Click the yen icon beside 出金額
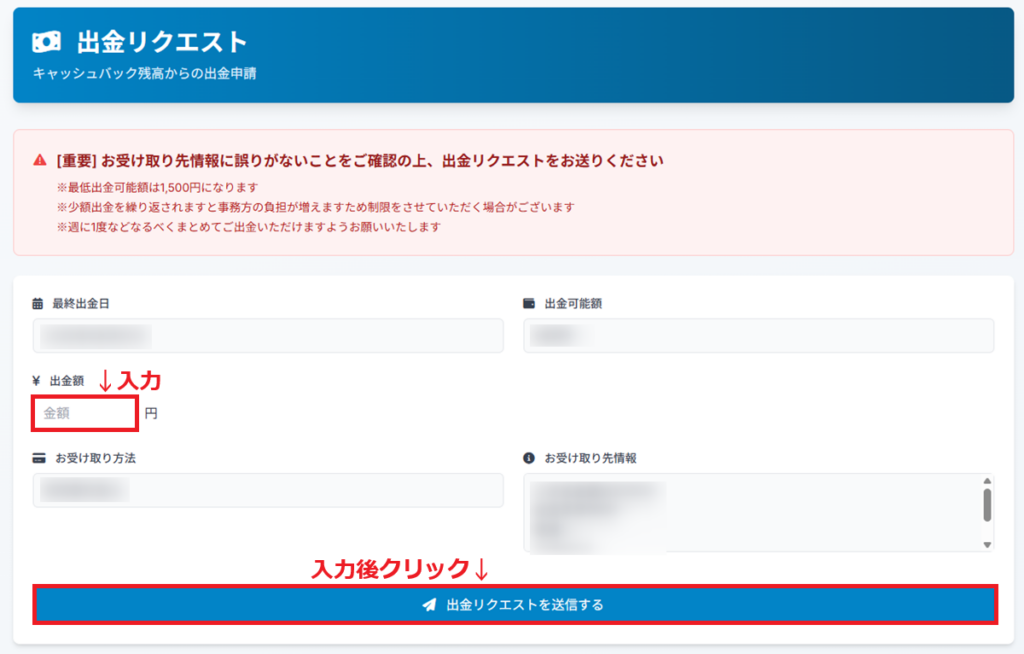 coord(36,381)
